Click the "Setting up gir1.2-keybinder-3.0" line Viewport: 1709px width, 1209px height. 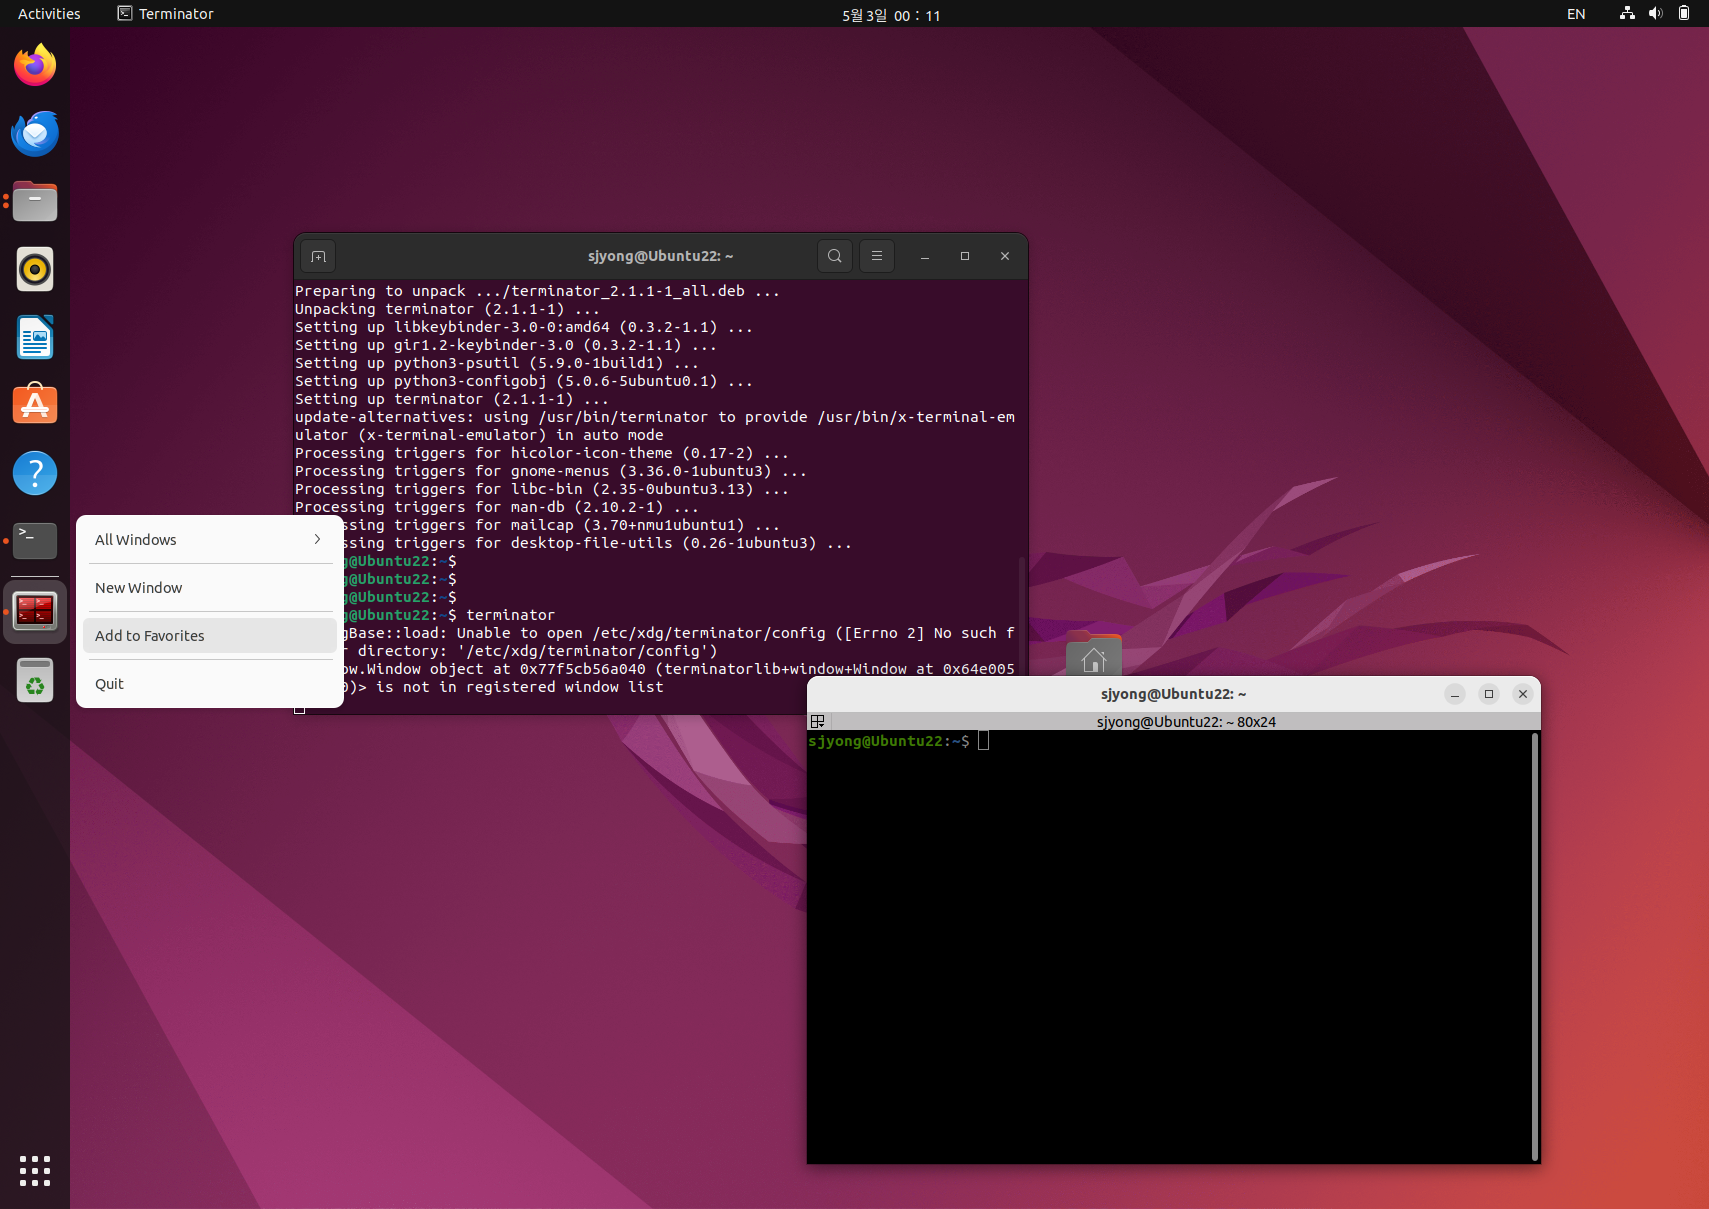click(x=505, y=345)
